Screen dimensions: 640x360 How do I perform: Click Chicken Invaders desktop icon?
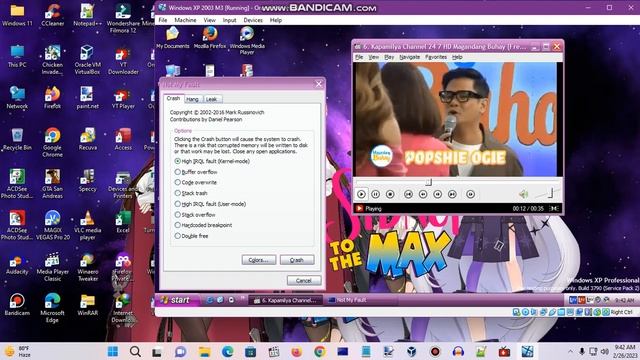53,60
